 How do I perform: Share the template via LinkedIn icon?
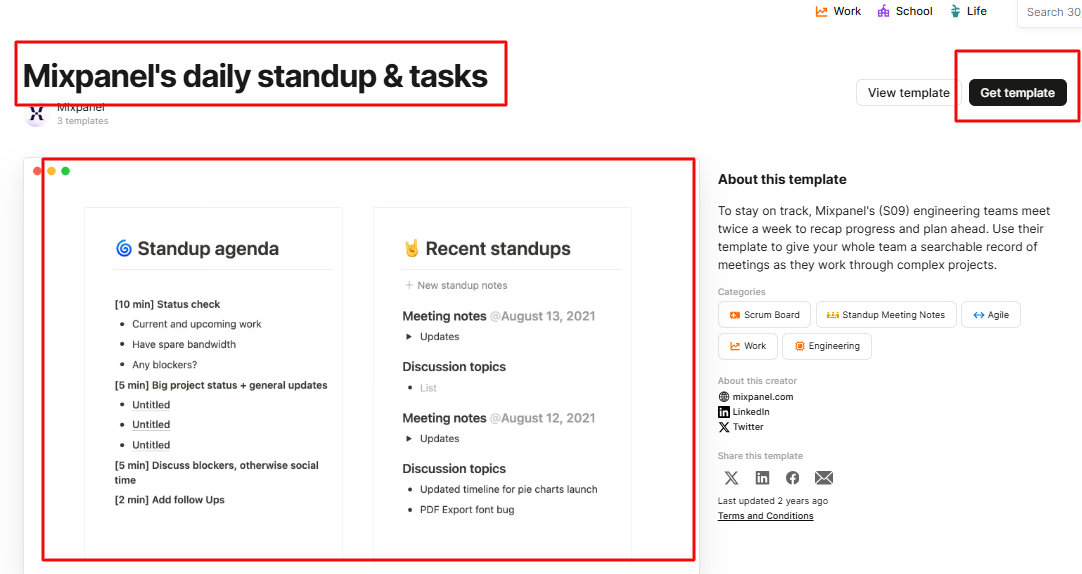762,477
